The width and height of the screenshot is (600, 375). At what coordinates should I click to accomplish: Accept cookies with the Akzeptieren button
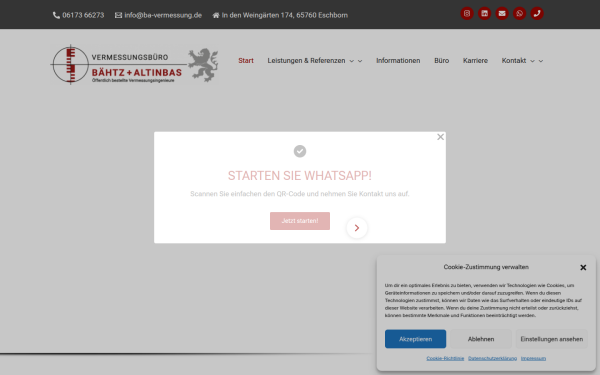(x=416, y=339)
